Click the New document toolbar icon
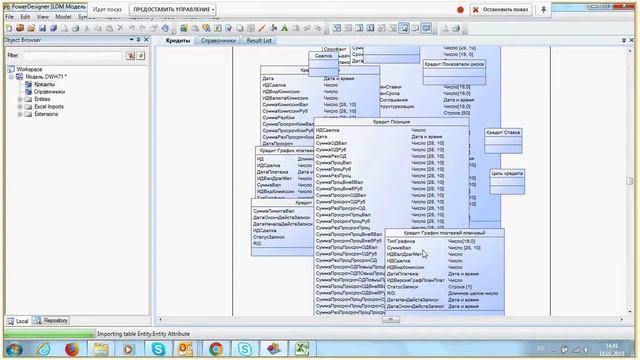Screen dimensions: 640x360 pos(9,28)
